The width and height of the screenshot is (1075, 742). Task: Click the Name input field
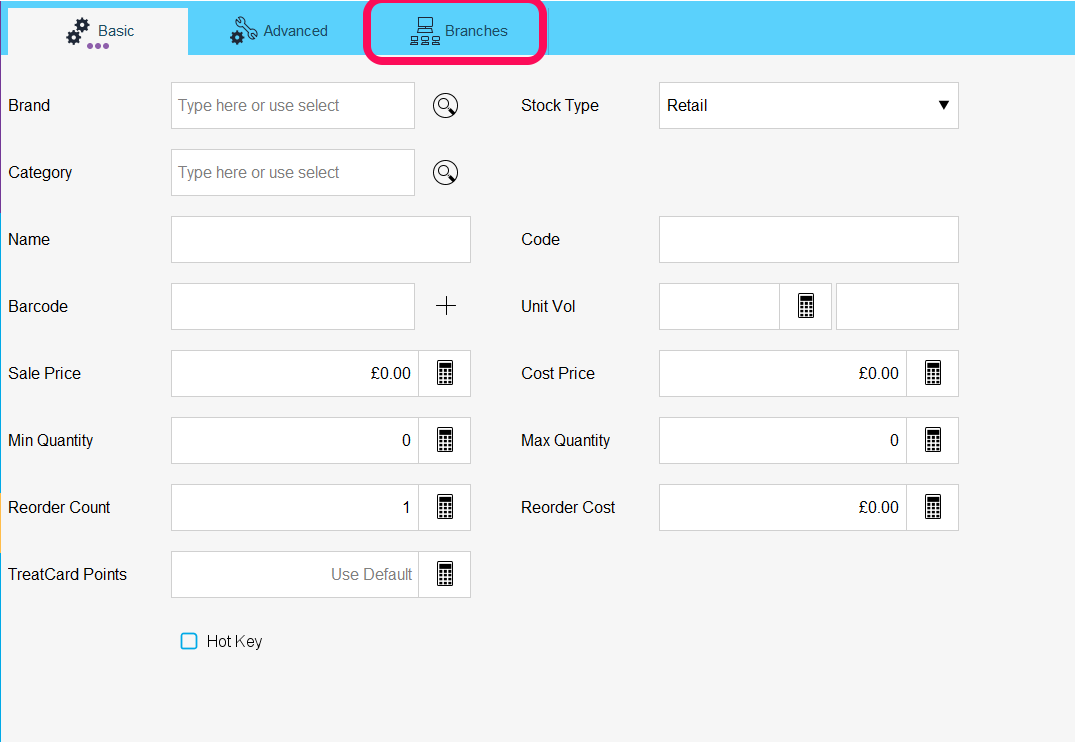coord(320,240)
